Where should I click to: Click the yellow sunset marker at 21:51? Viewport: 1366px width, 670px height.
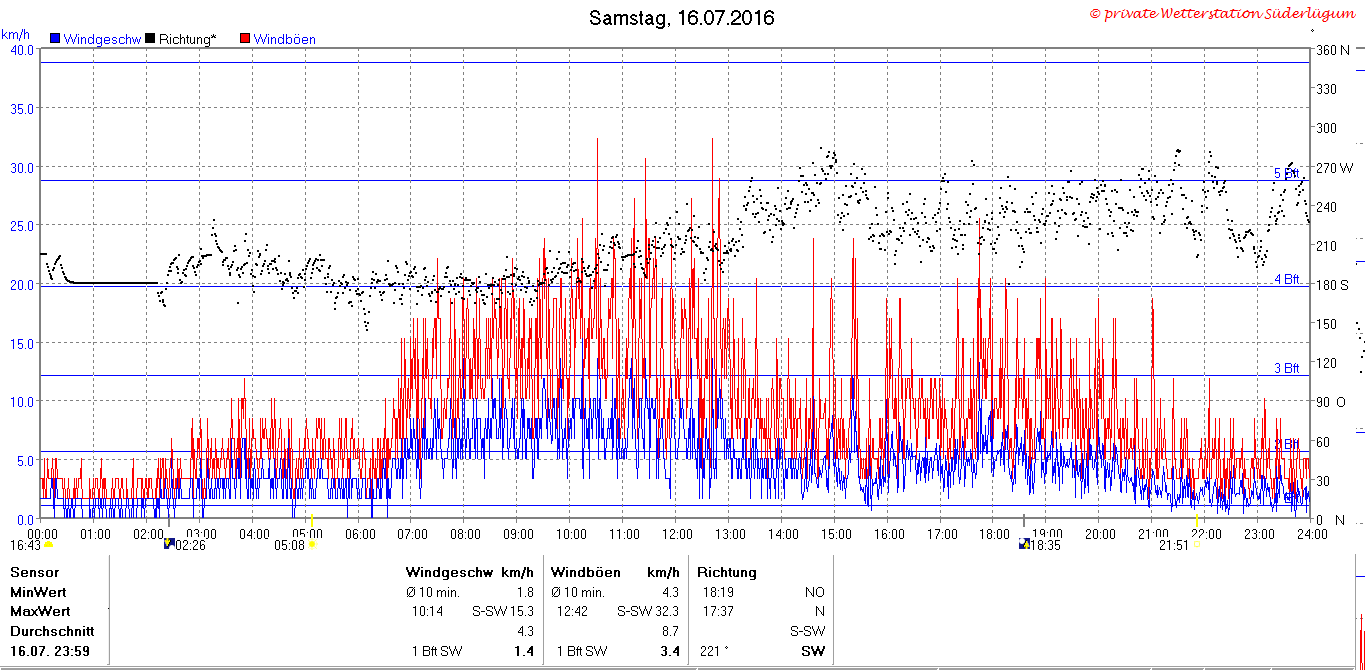pyautogui.click(x=1196, y=545)
